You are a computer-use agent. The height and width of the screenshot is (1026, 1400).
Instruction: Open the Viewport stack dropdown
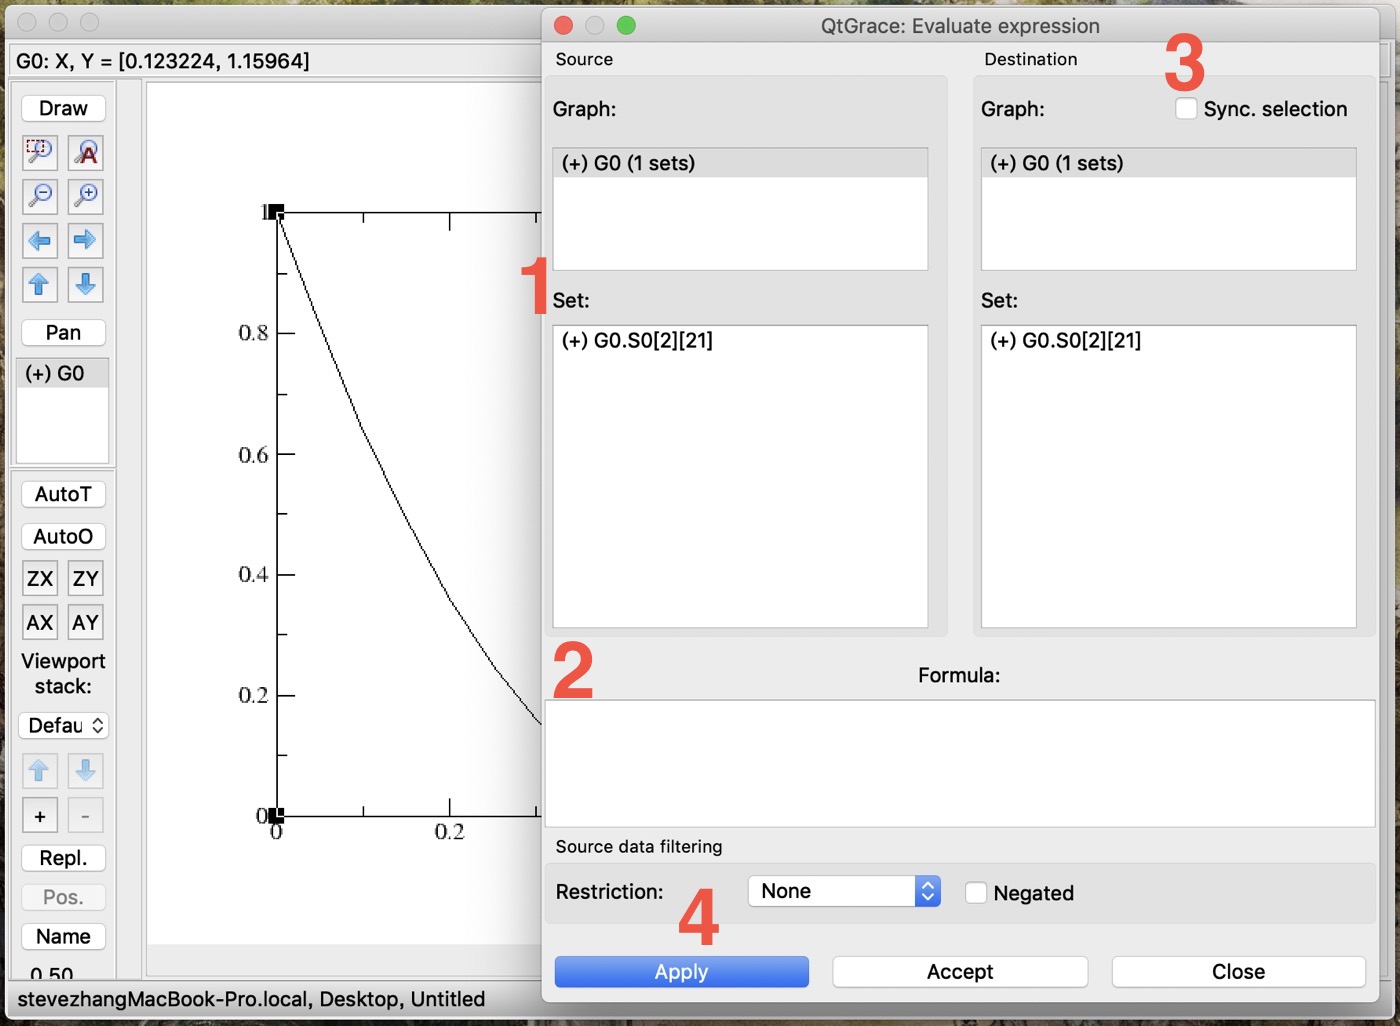[63, 725]
